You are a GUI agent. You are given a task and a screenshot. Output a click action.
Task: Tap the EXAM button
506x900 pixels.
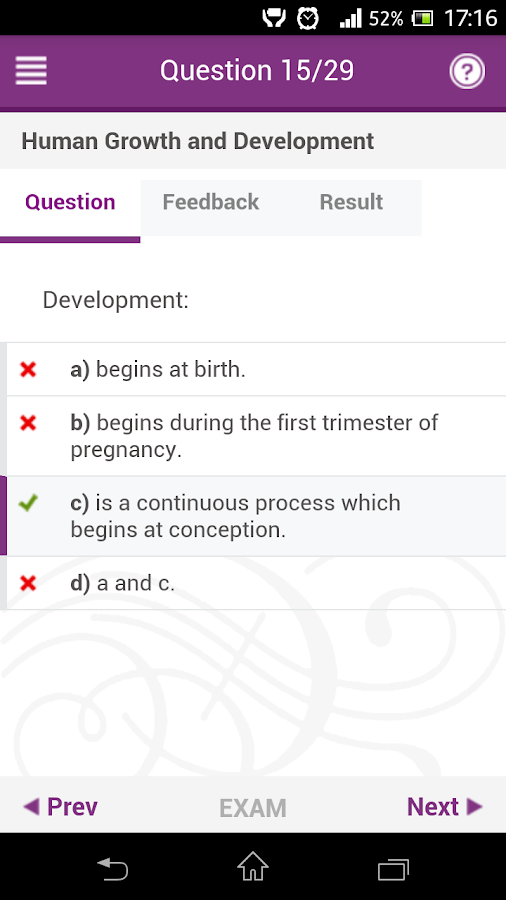pos(252,808)
